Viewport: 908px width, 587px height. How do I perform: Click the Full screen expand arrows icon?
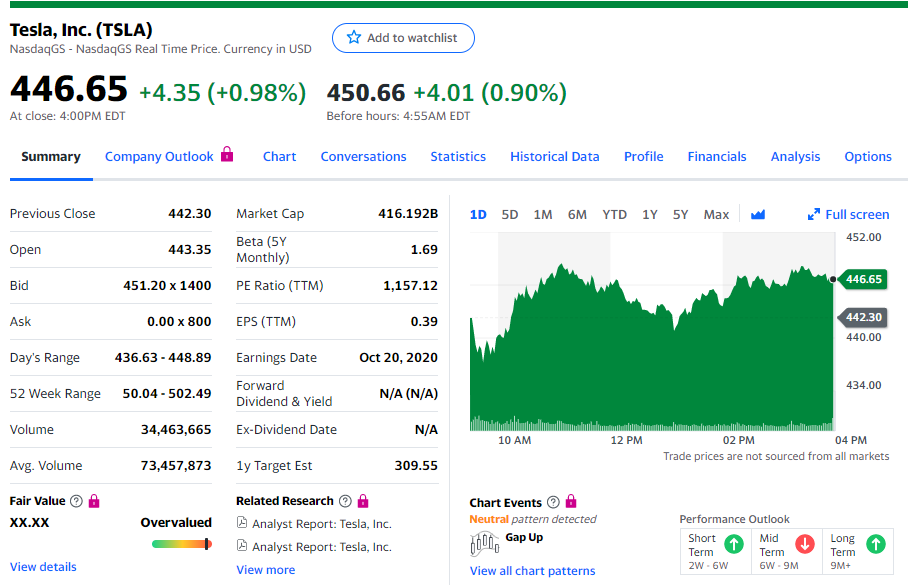point(814,214)
